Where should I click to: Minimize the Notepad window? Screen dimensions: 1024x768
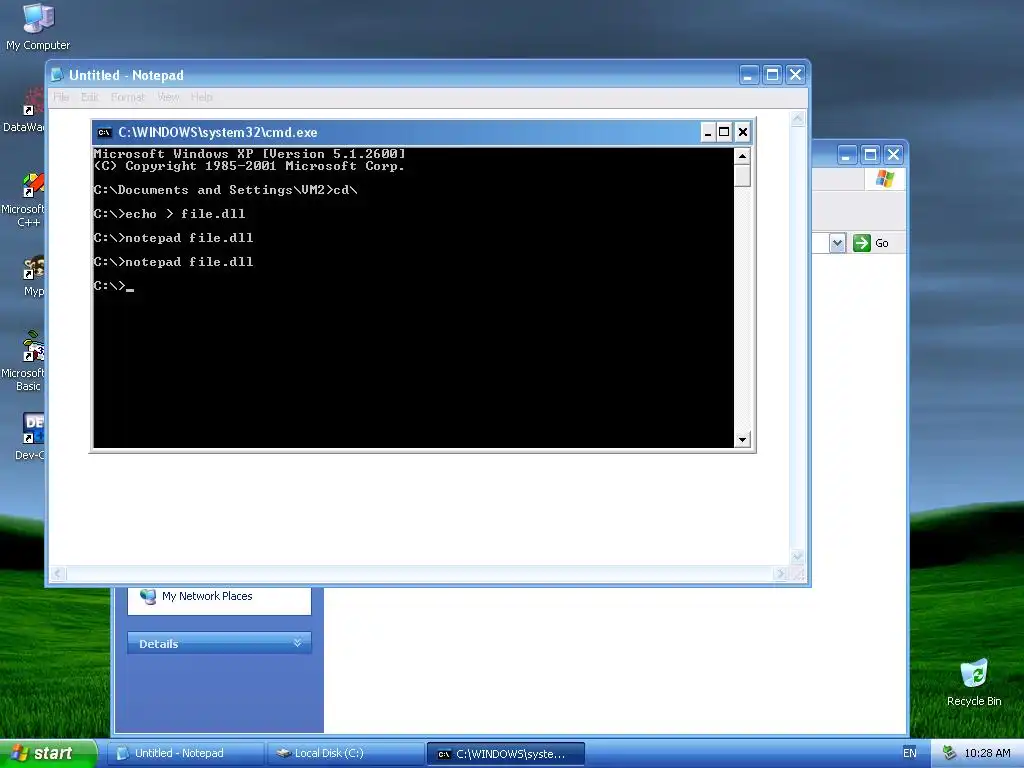(748, 75)
